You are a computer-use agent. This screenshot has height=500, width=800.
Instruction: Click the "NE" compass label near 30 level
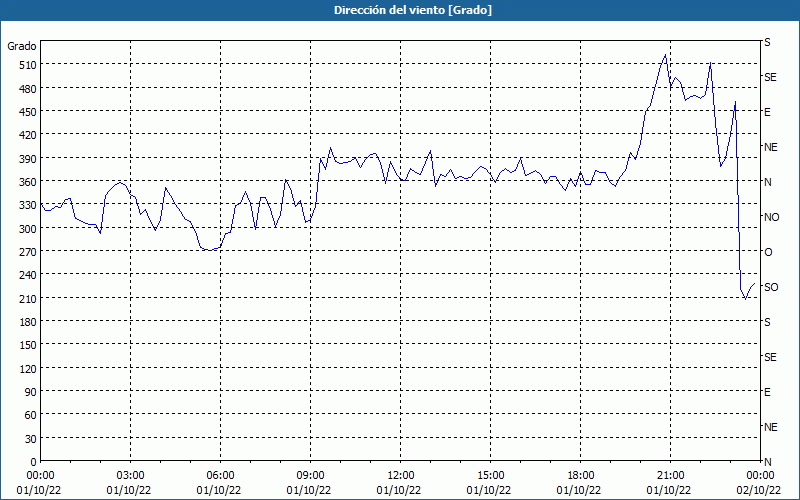click(770, 427)
